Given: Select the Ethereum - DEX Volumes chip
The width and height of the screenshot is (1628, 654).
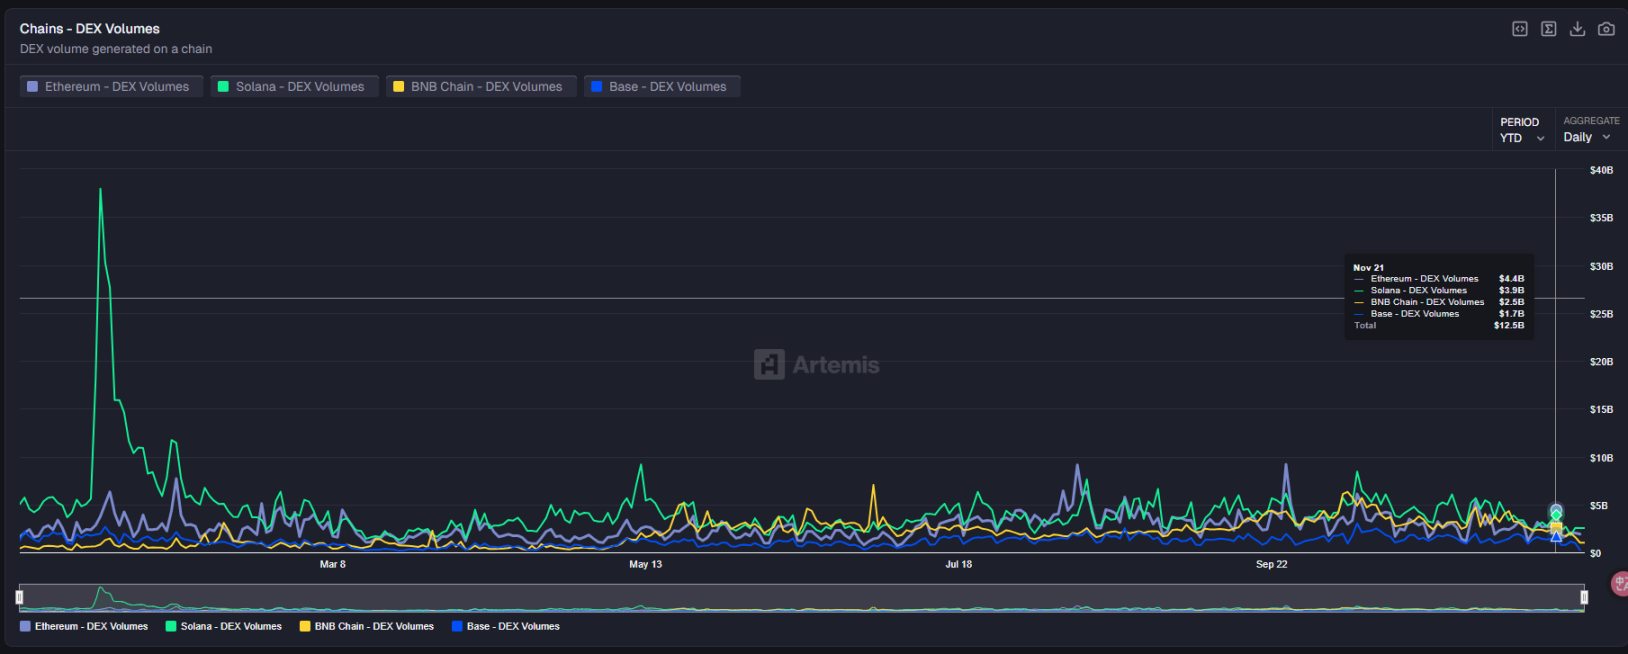Looking at the screenshot, I should click(x=111, y=87).
